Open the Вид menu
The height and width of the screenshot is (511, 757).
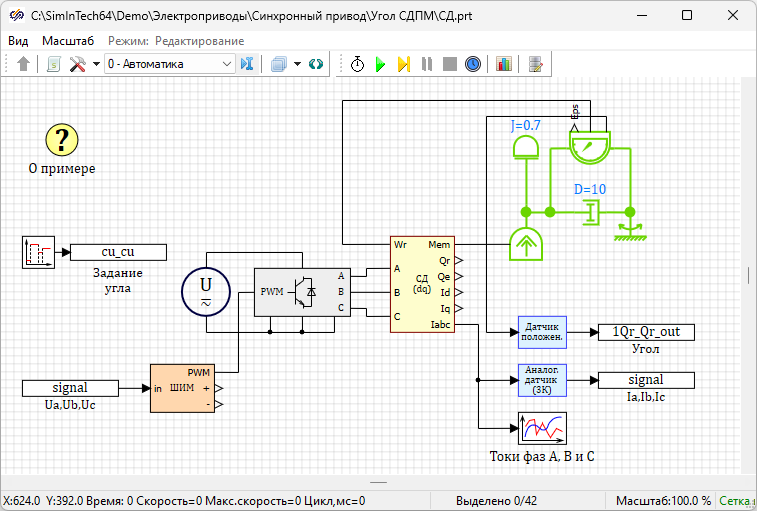pyautogui.click(x=18, y=41)
